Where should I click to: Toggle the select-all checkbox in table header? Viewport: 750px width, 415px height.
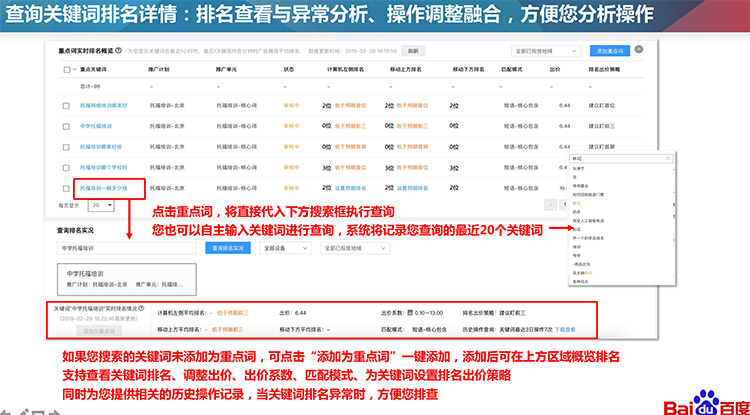tap(67, 70)
